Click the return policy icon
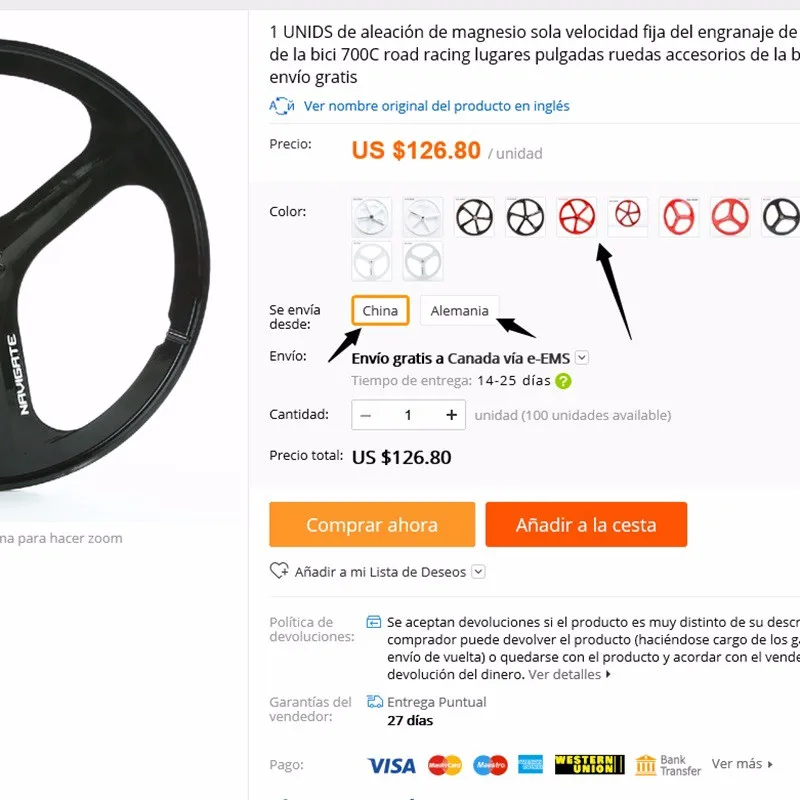800x800 pixels. pos(374,622)
